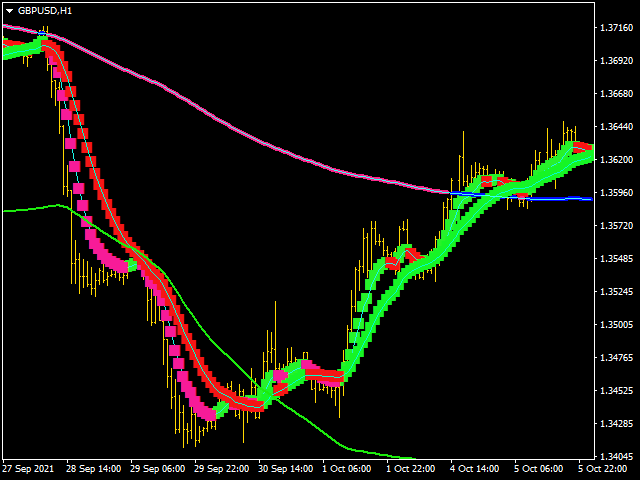Select the 5 Oct 06:00 time label
The image size is (640, 480).
pyautogui.click(x=539, y=469)
